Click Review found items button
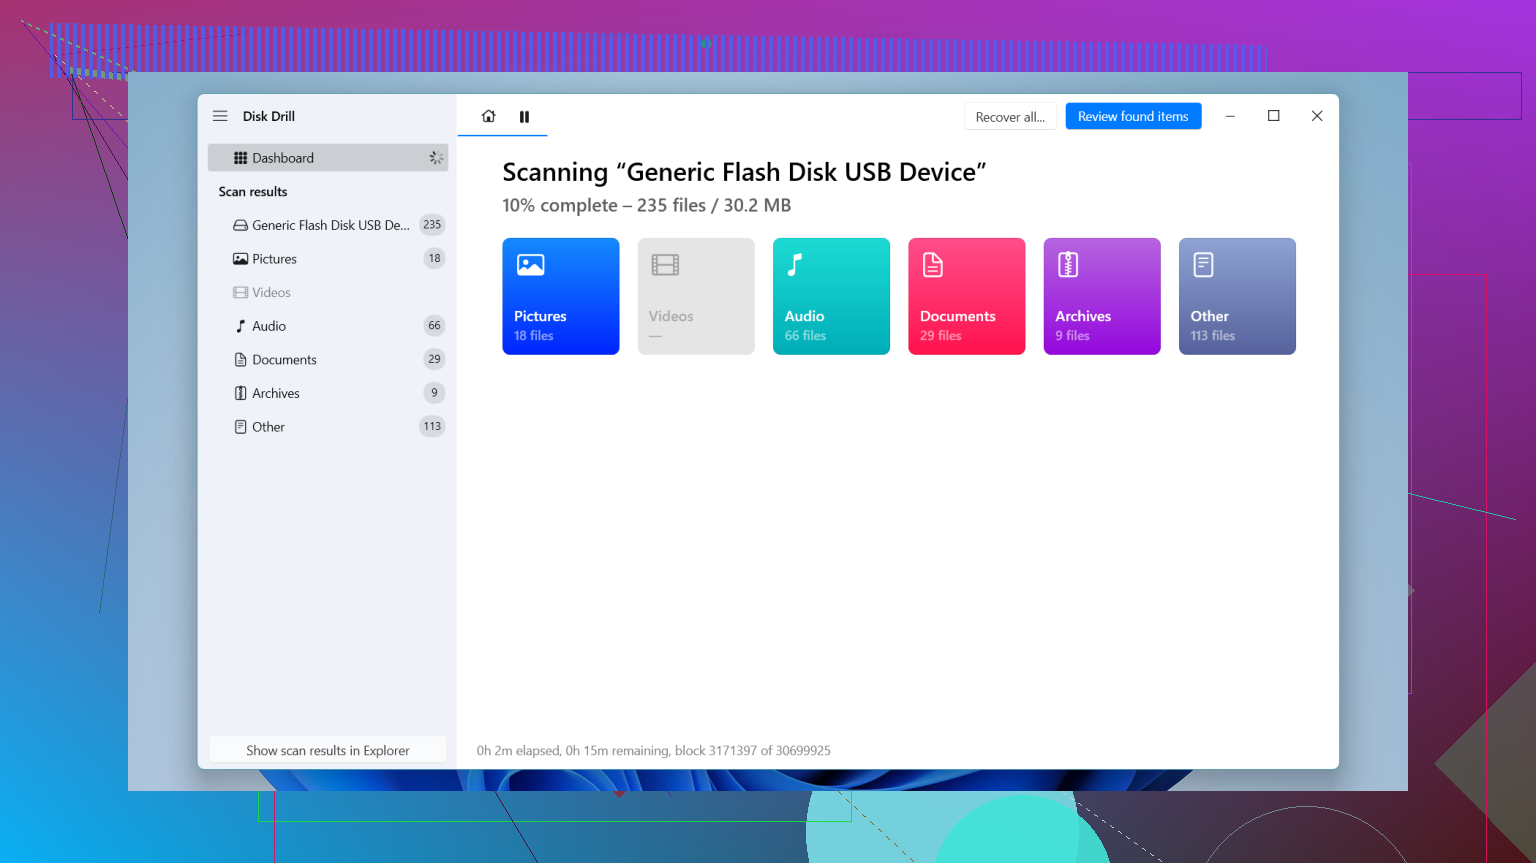Viewport: 1536px width, 863px height. pyautogui.click(x=1133, y=116)
